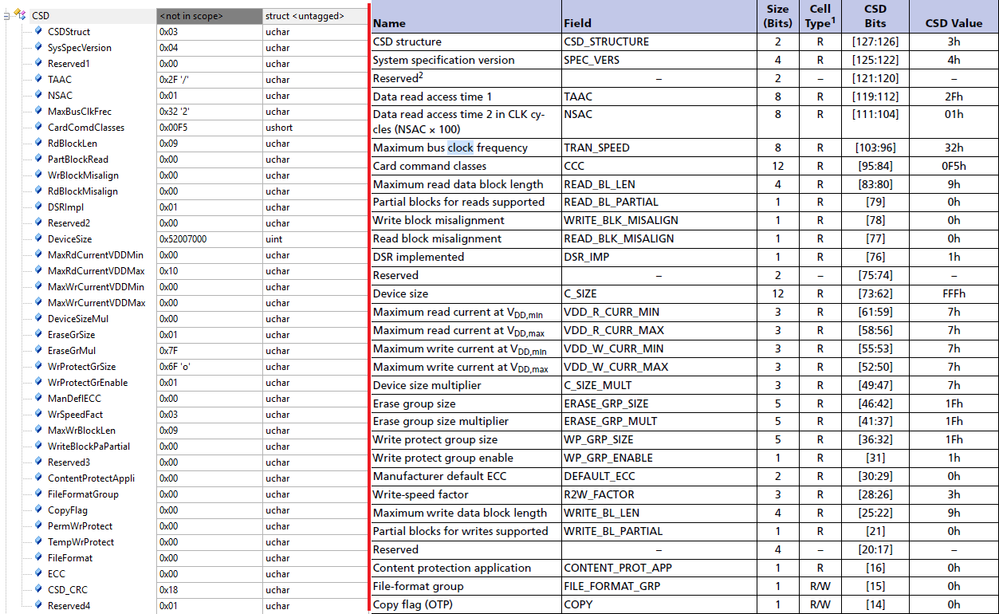Click the field icon beside MaxBusClkFrec

coord(38,111)
